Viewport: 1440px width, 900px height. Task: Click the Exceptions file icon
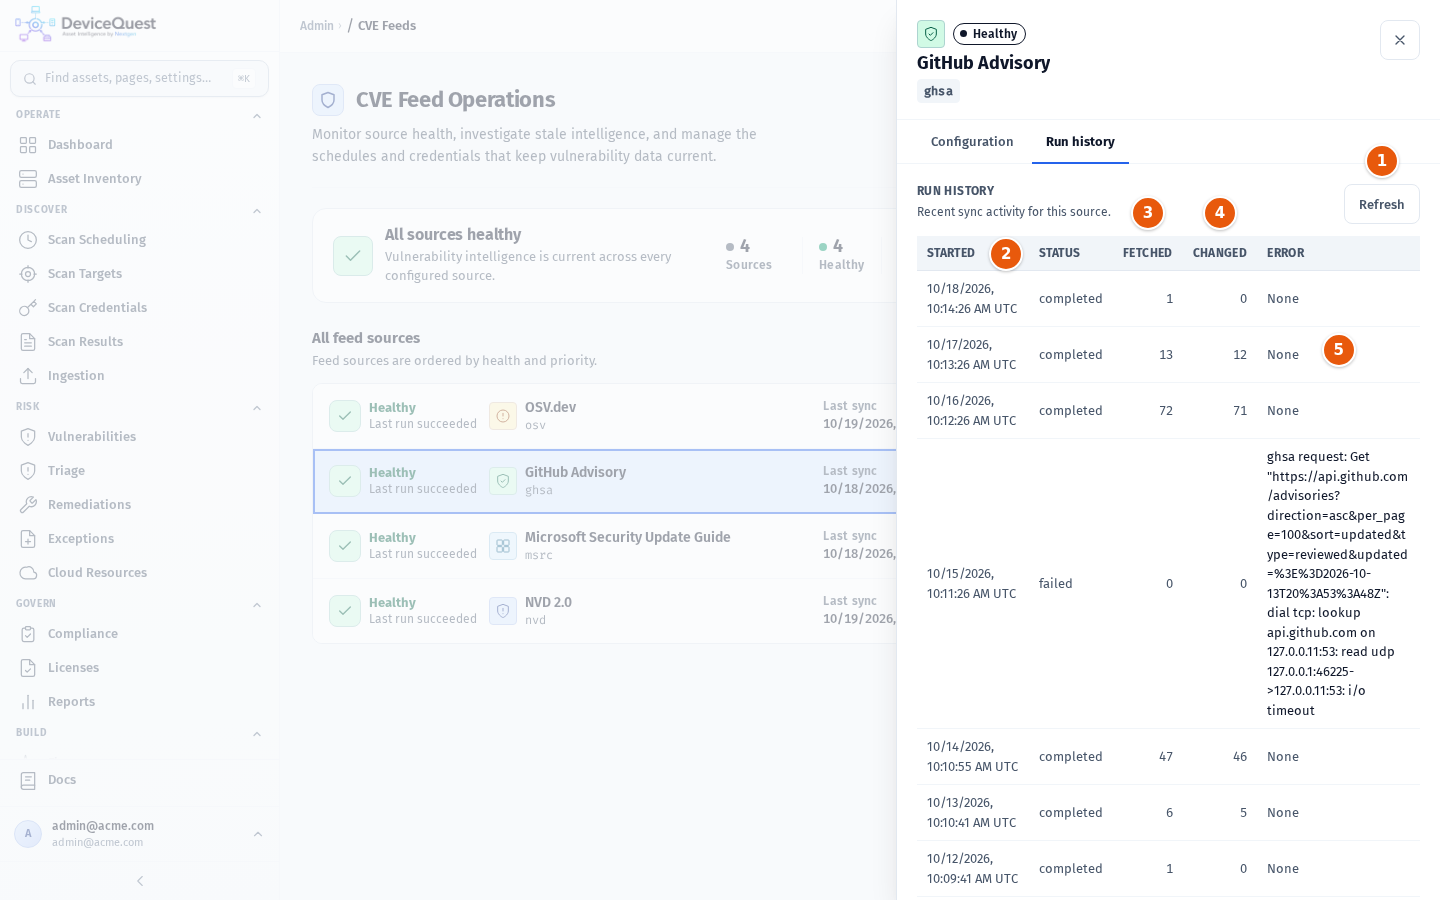tap(28, 539)
